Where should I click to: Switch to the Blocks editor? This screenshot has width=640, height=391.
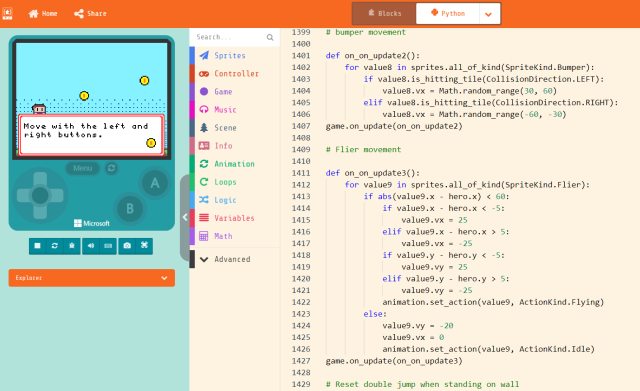[384, 13]
